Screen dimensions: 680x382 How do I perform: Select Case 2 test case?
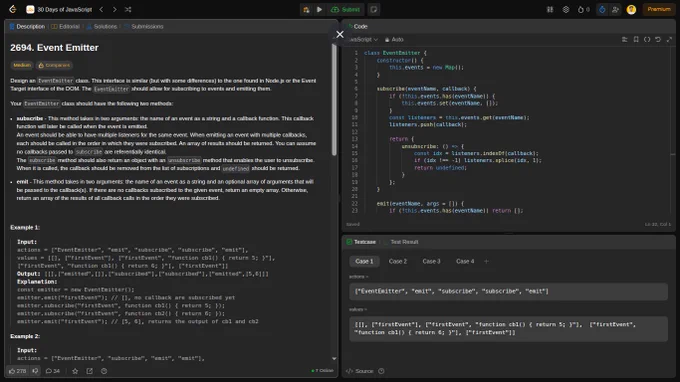398,261
